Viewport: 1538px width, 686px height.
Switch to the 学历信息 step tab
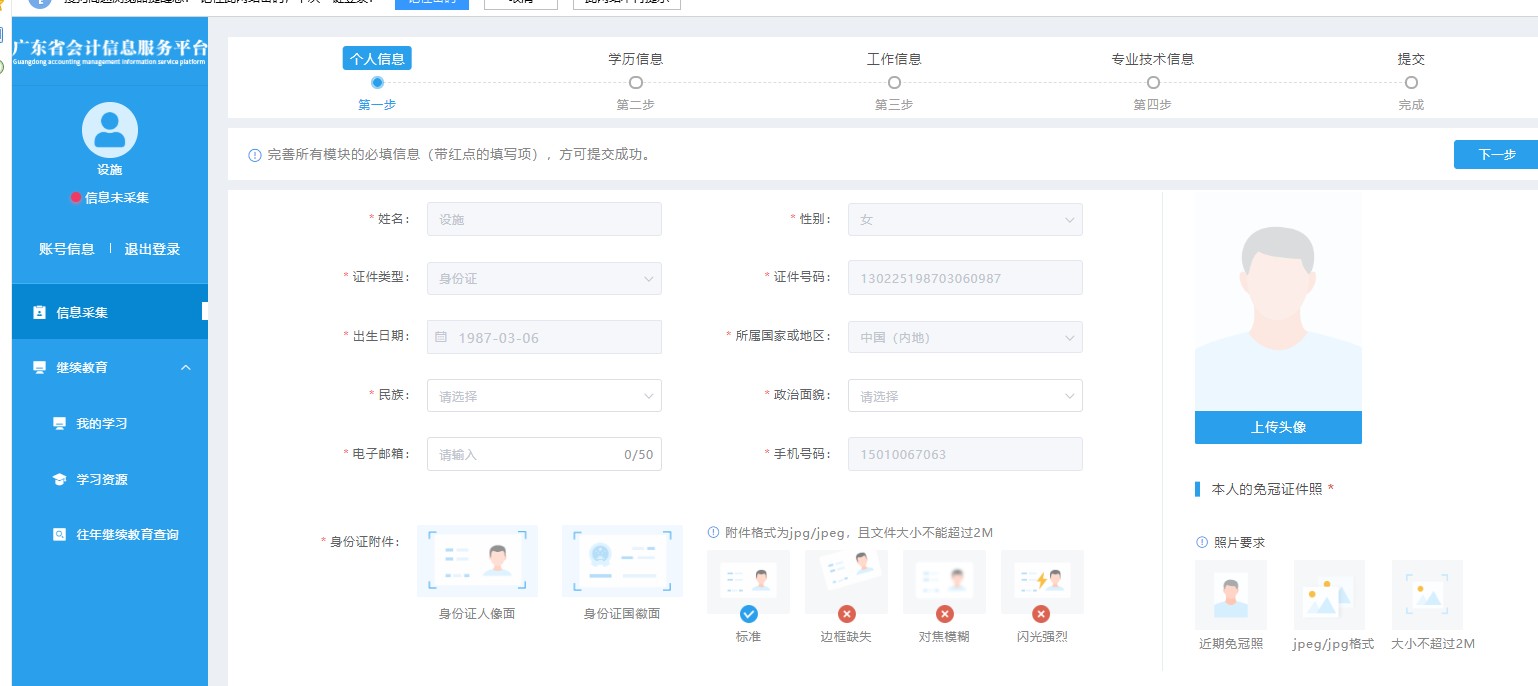pyautogui.click(x=635, y=59)
